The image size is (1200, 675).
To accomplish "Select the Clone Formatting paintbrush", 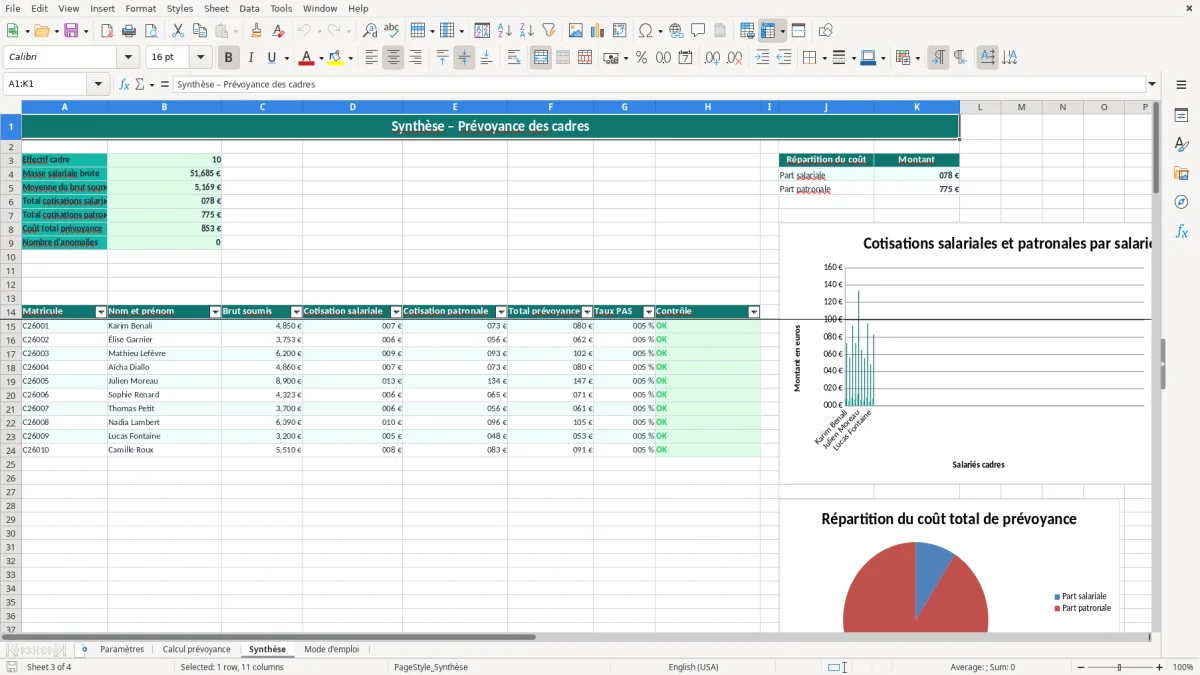I will [x=257, y=31].
